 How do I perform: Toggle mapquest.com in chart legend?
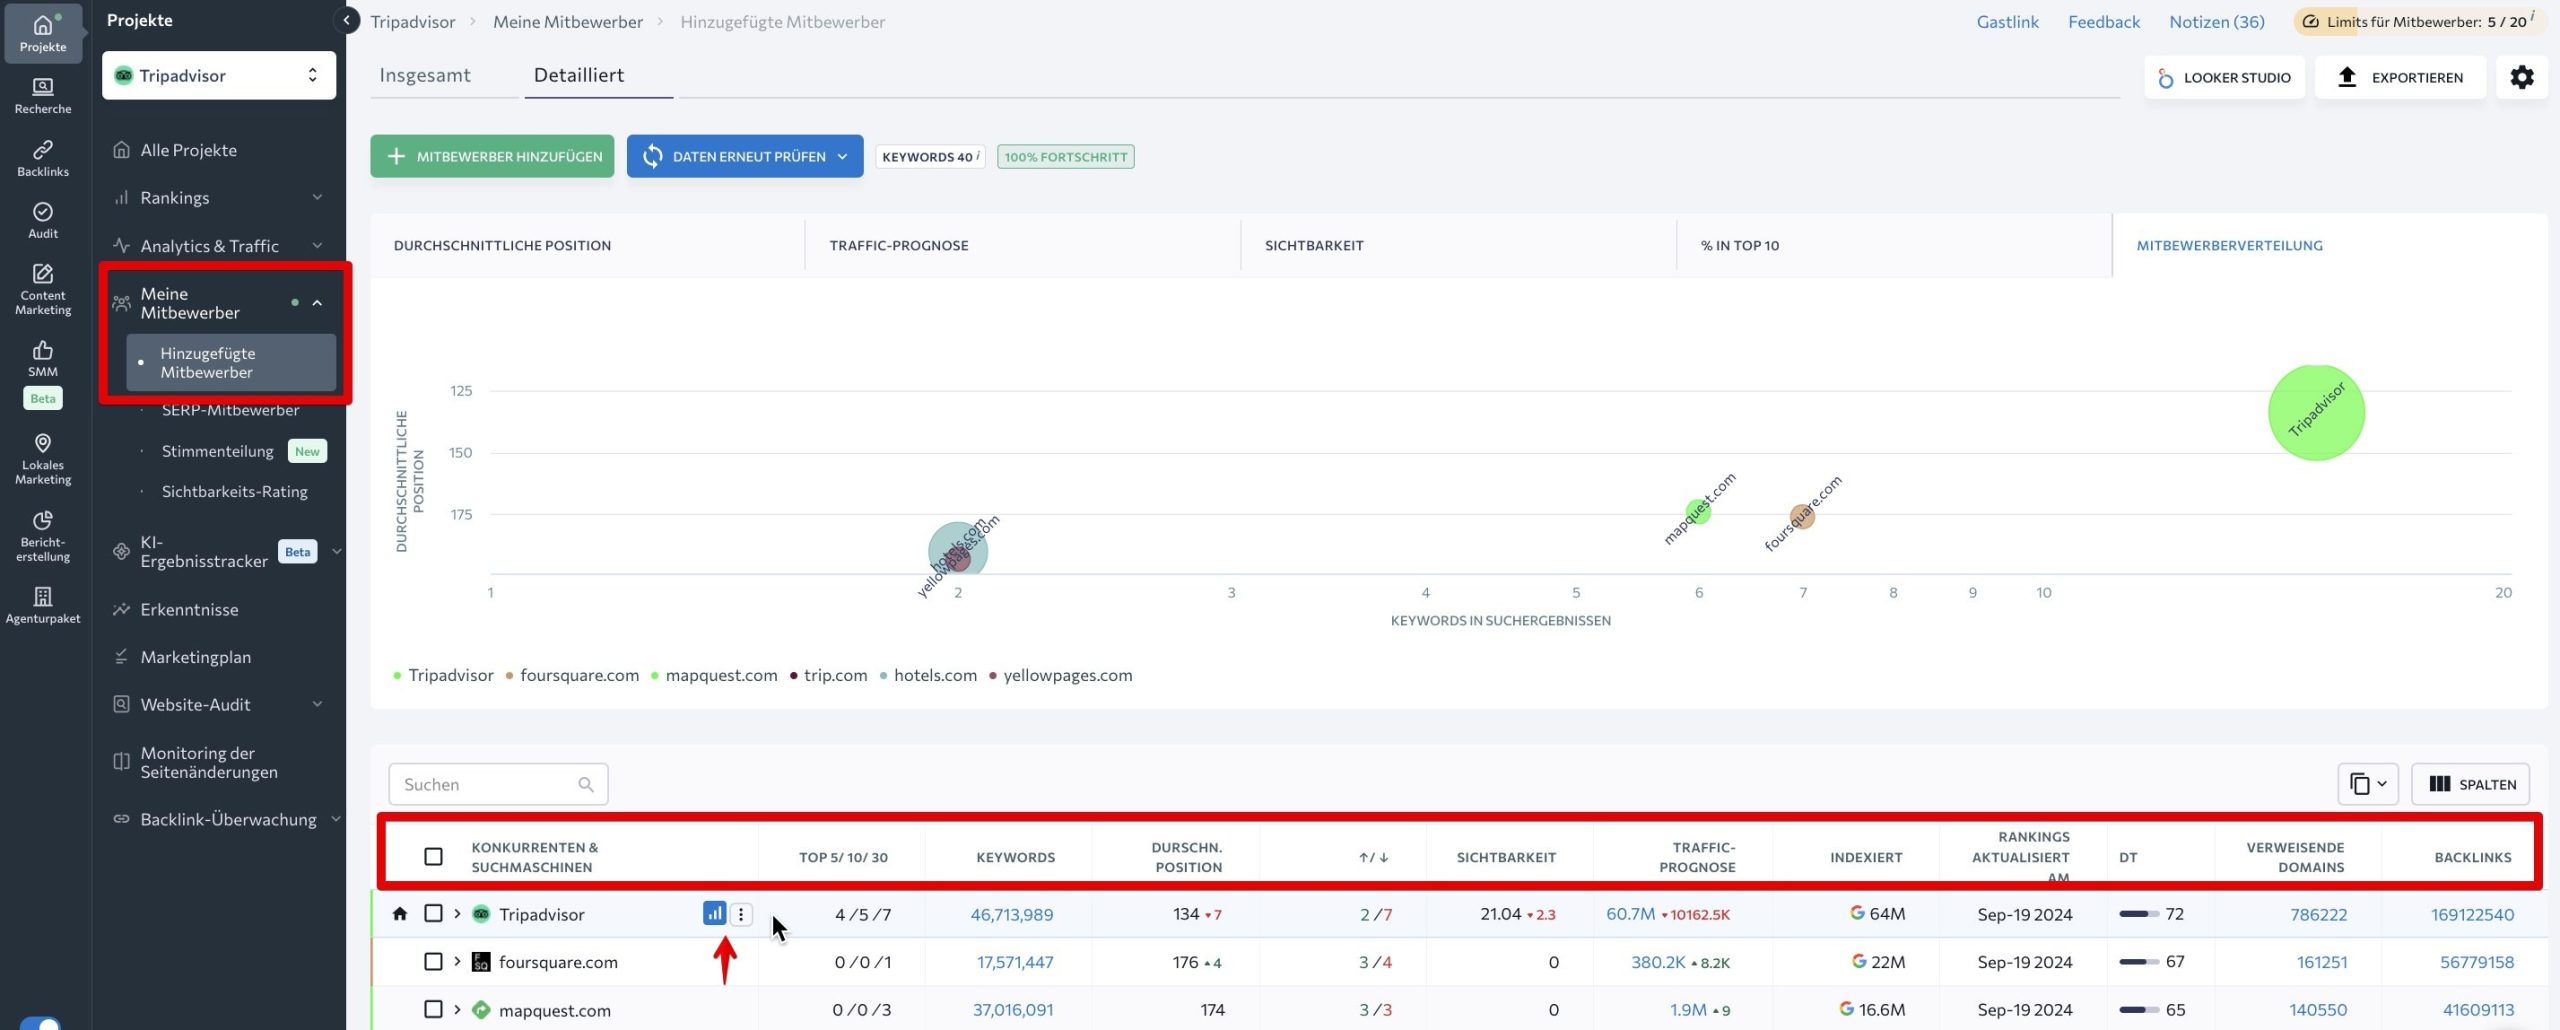click(714, 675)
